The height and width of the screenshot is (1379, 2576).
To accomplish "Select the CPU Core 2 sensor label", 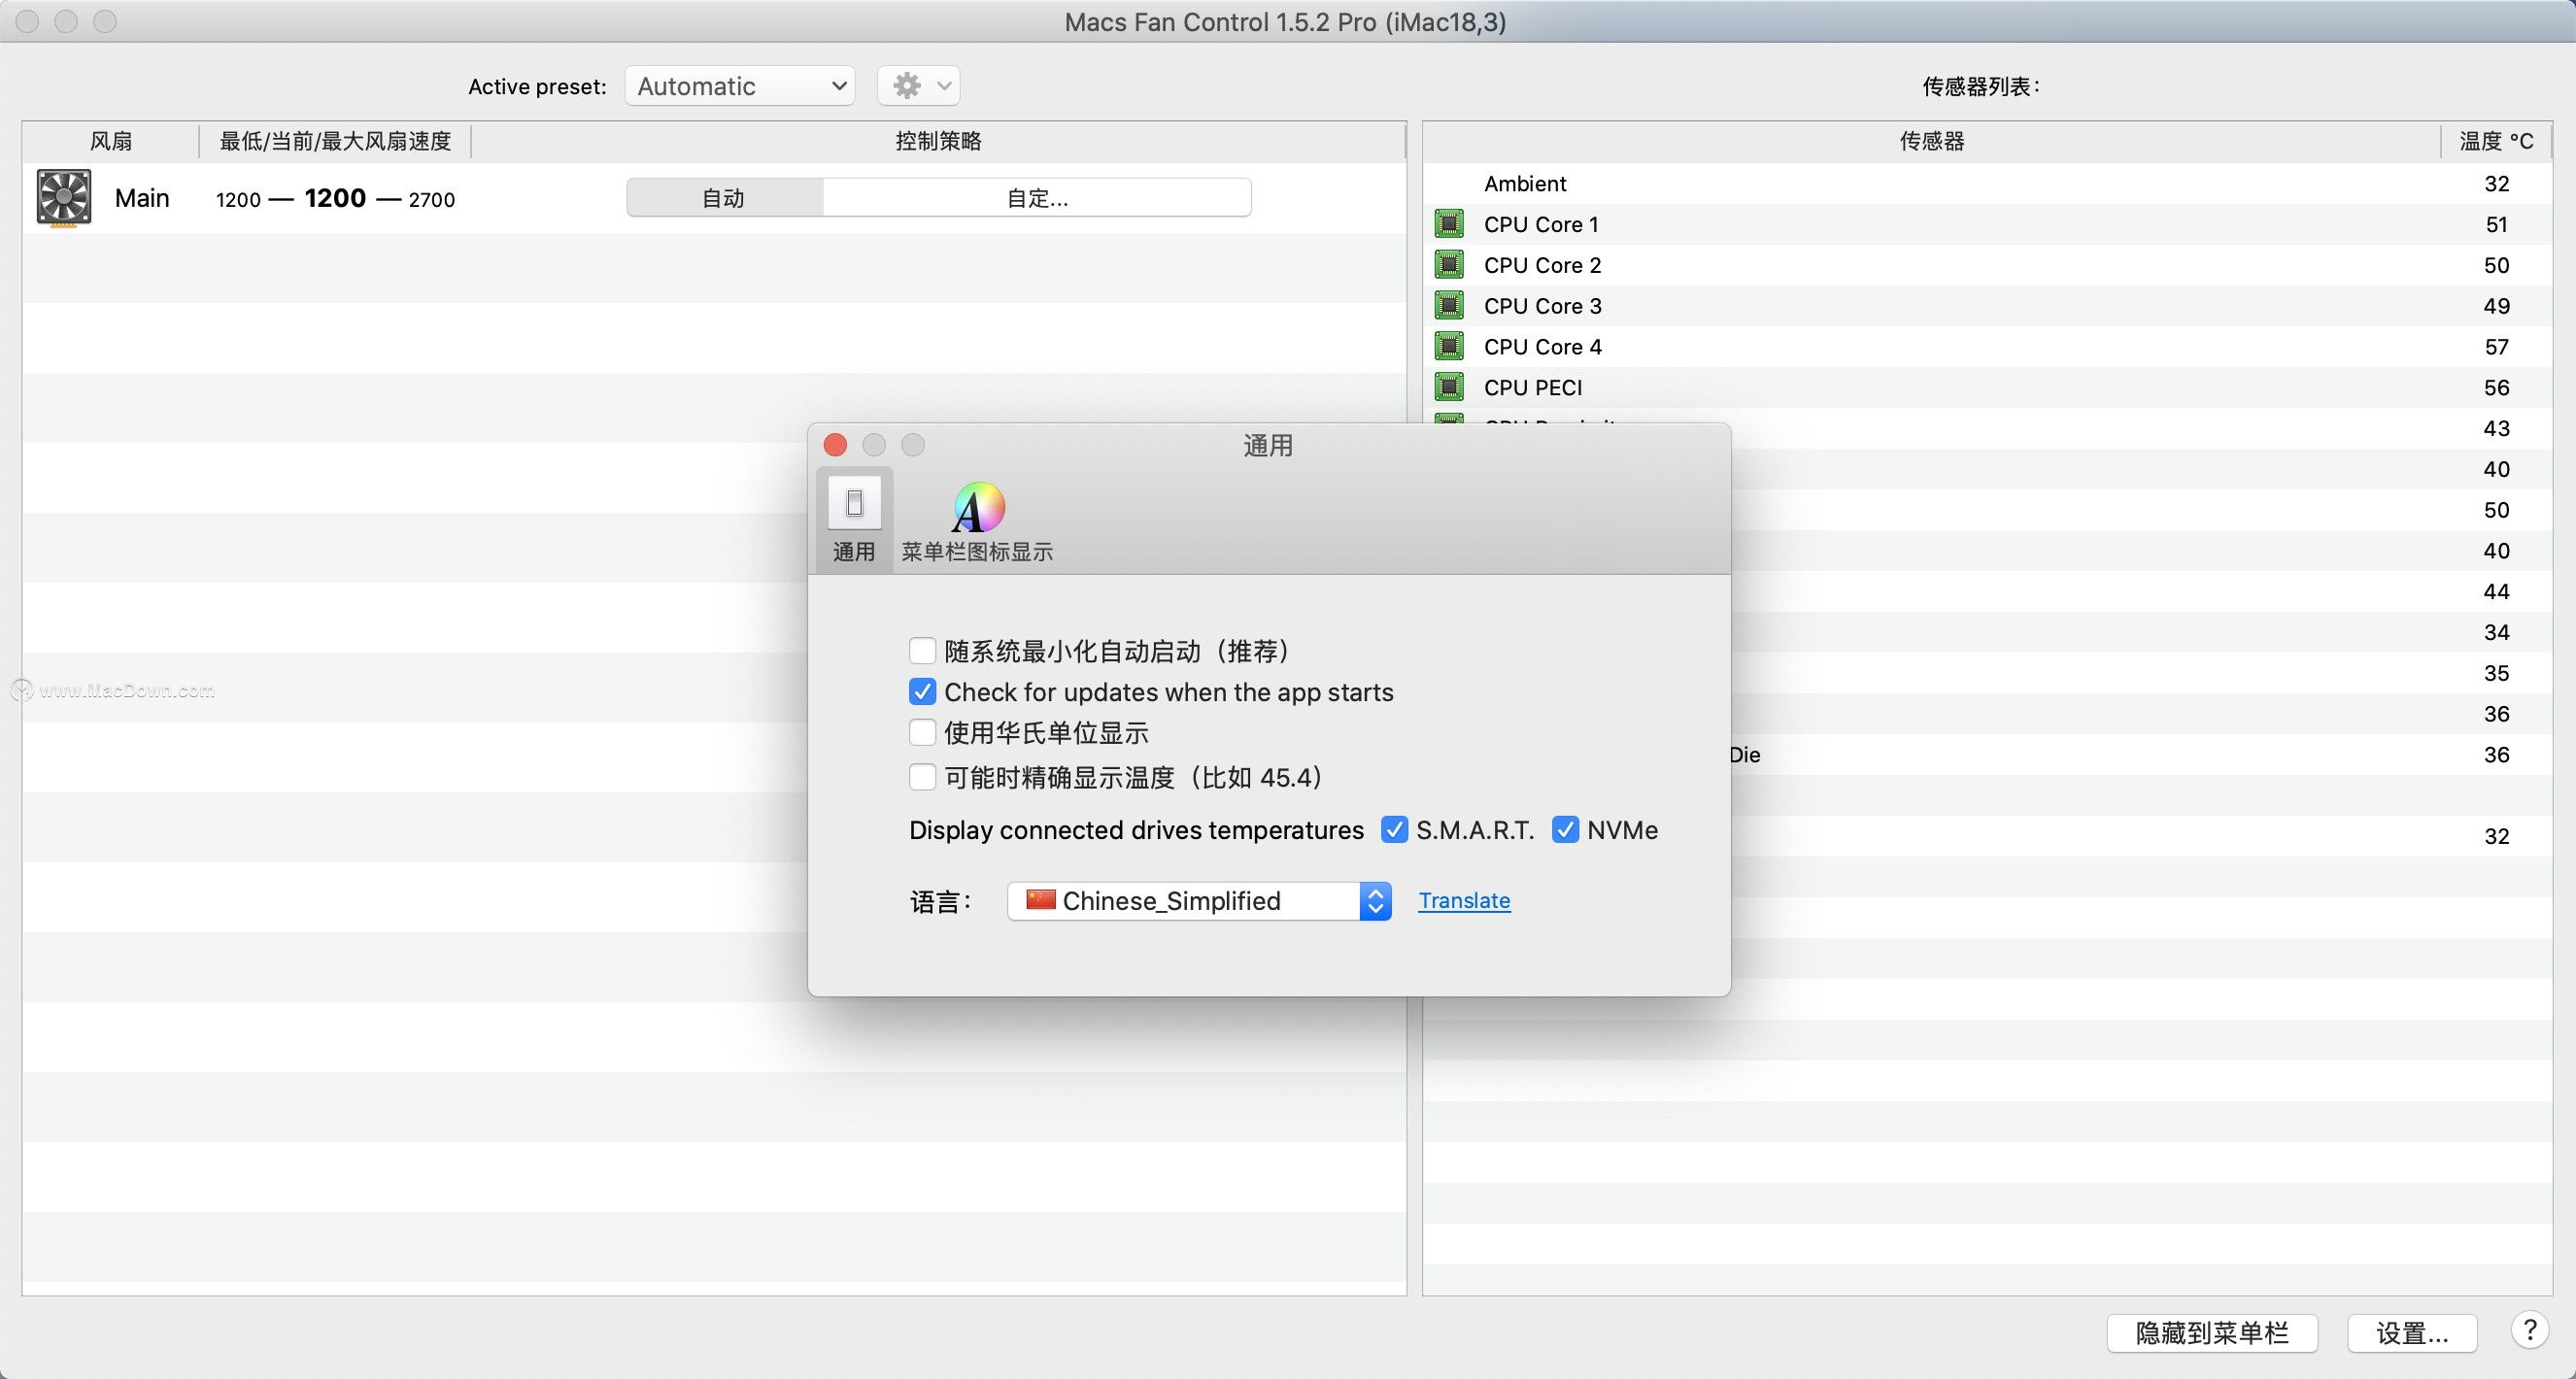I will click(1542, 265).
